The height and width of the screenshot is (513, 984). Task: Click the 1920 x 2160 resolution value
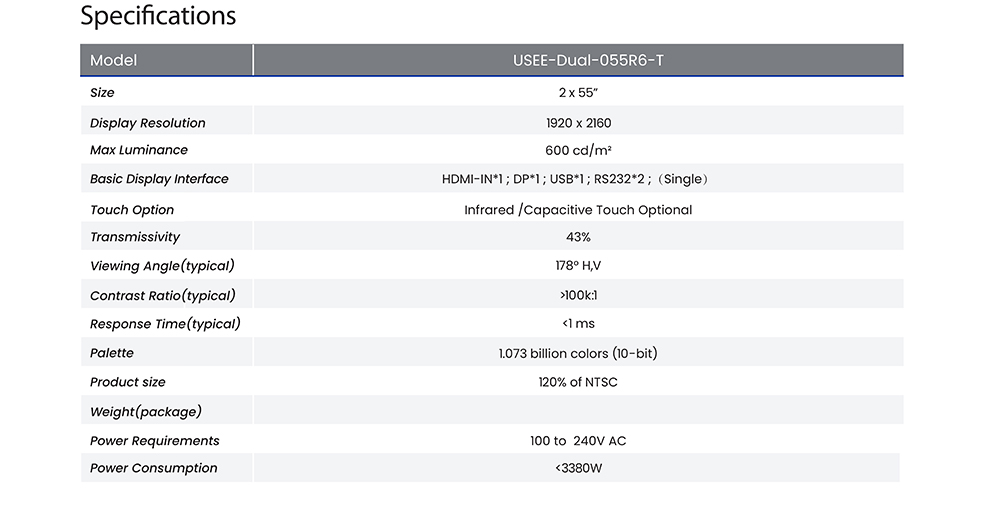[x=578, y=123]
